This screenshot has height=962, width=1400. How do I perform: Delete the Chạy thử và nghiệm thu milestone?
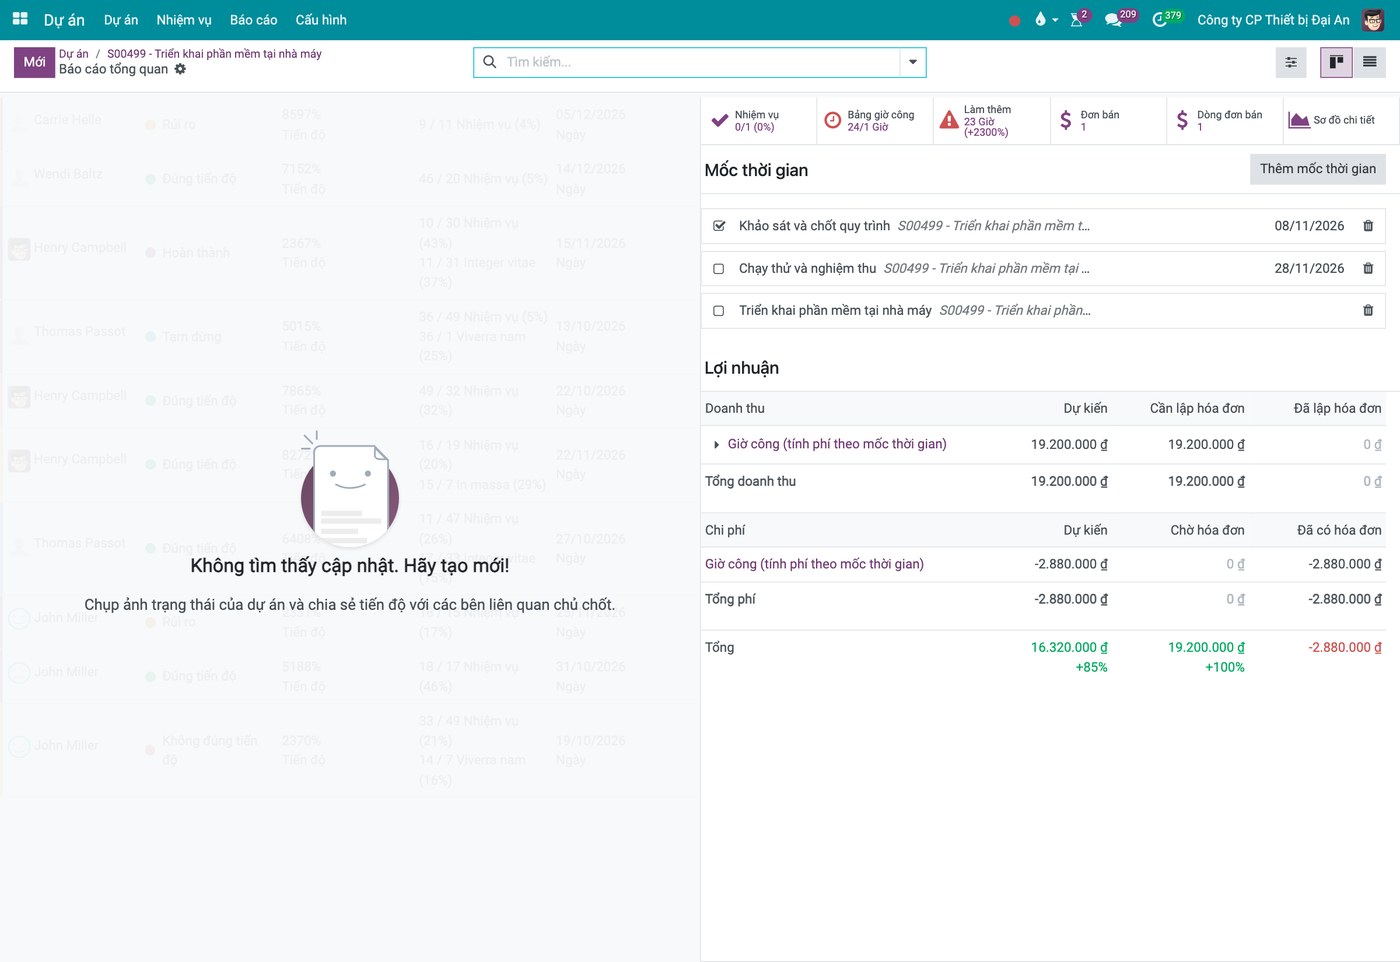click(1368, 268)
